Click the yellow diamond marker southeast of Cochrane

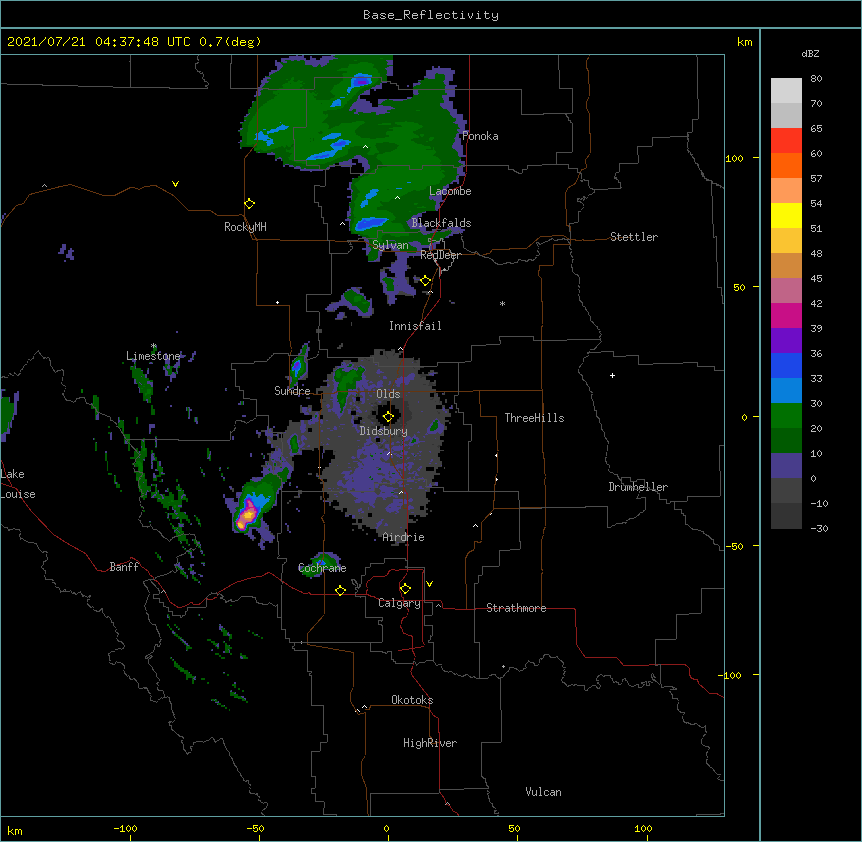tap(340, 590)
